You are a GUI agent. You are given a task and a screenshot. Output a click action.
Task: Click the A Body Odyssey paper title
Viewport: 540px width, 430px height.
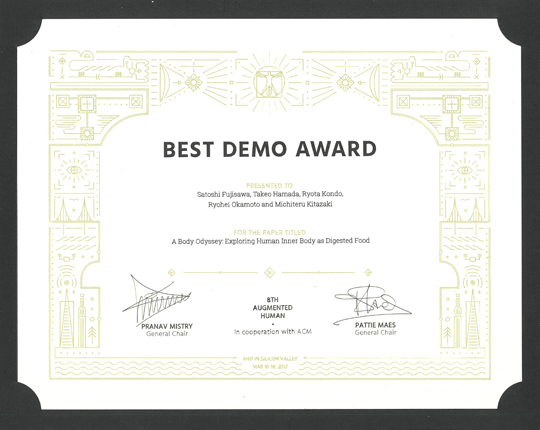pos(270,241)
